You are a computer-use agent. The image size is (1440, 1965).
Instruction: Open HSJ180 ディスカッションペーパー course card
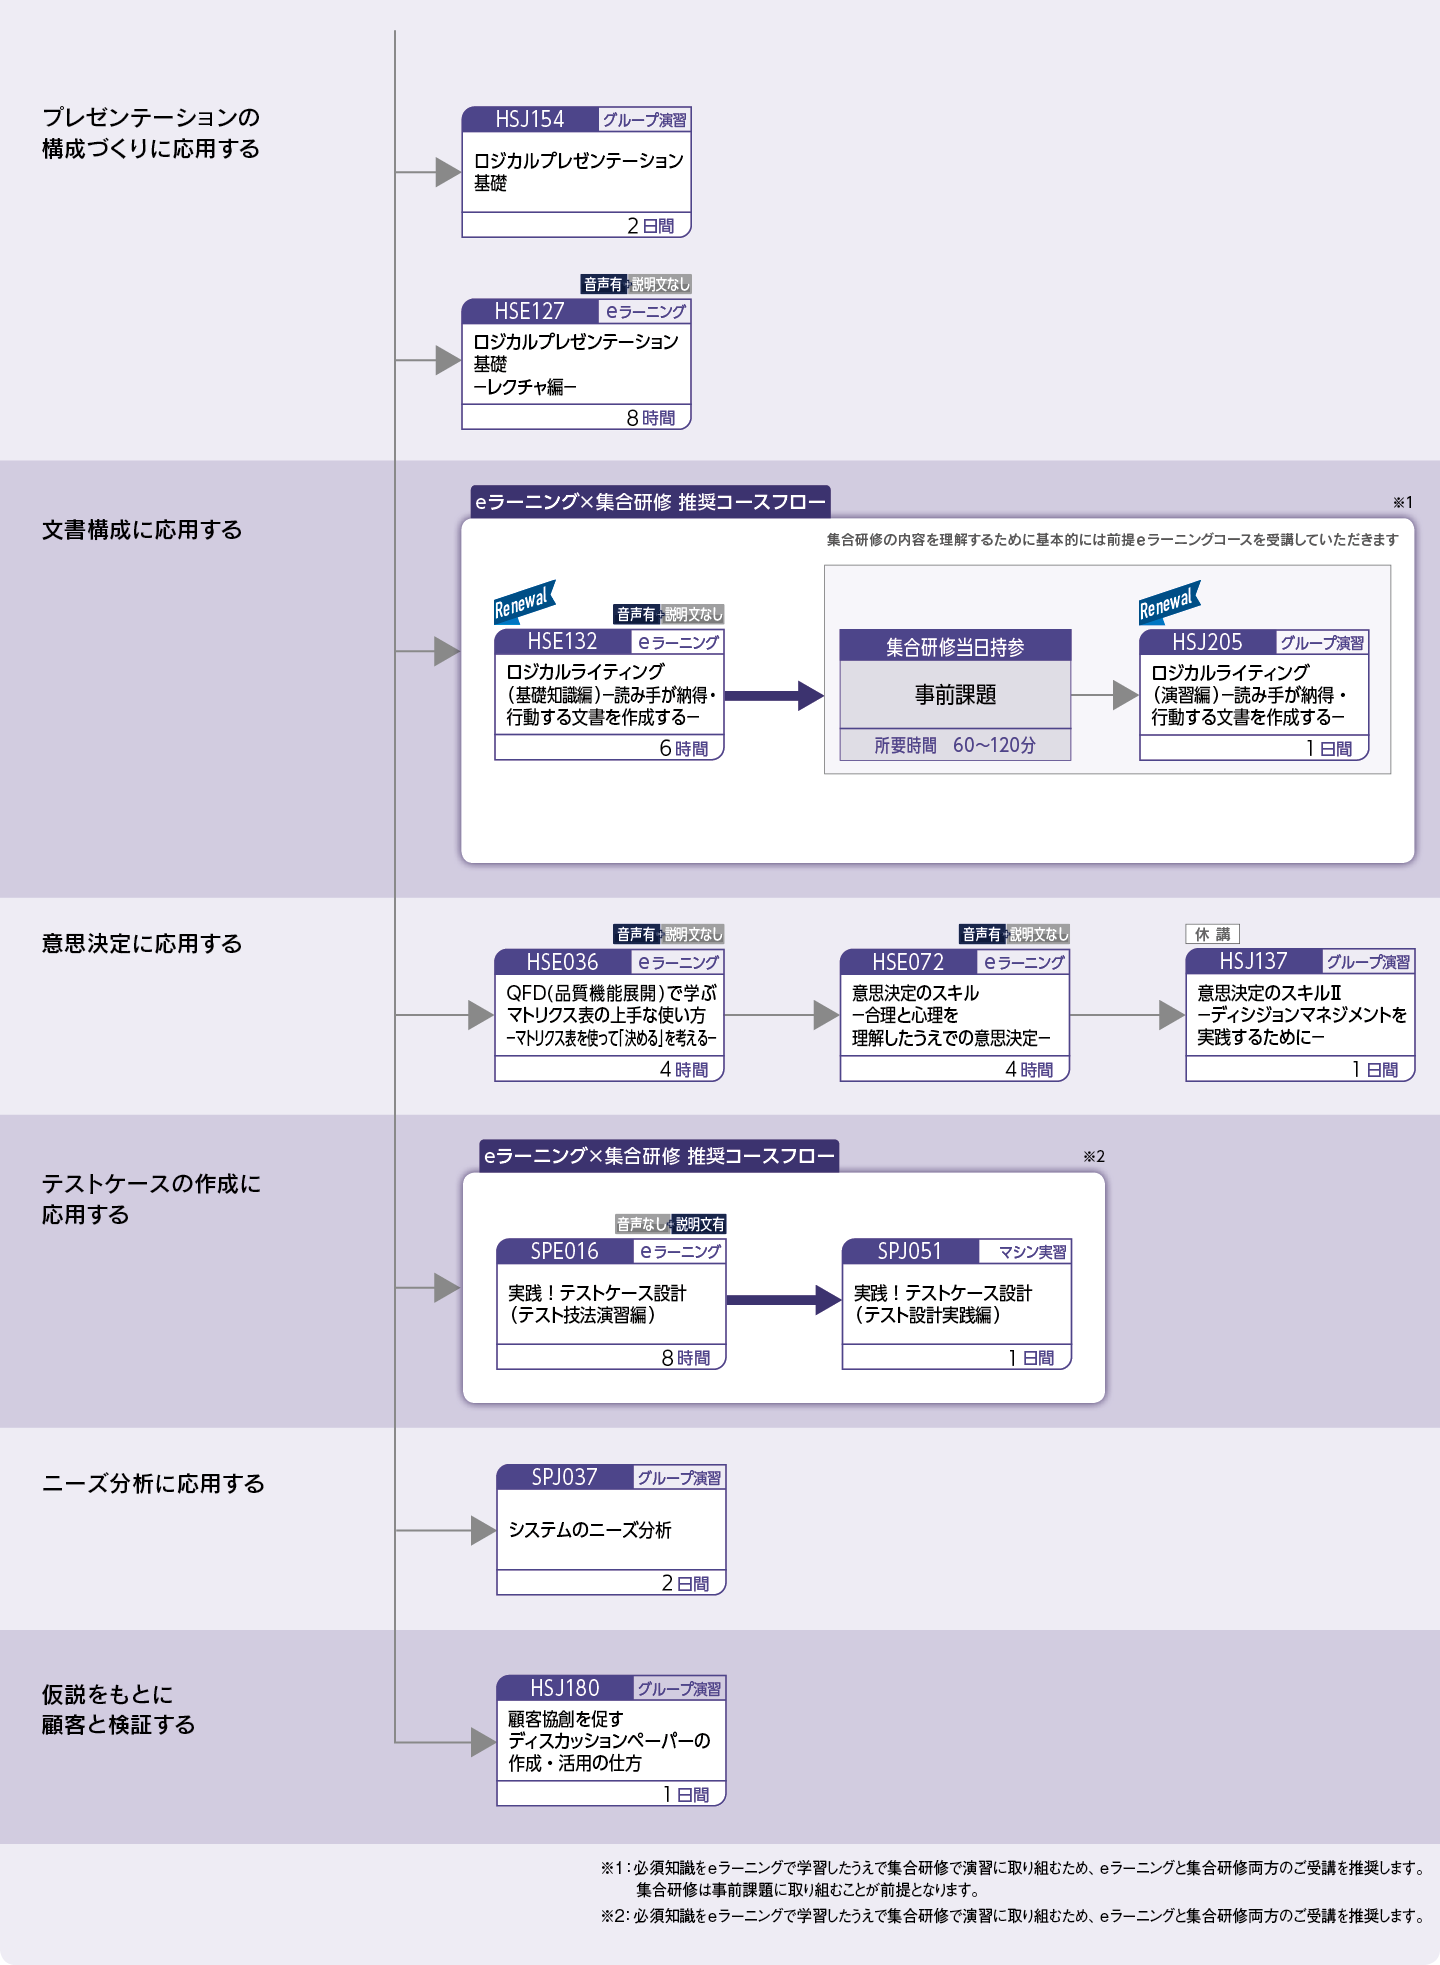[x=611, y=1741]
